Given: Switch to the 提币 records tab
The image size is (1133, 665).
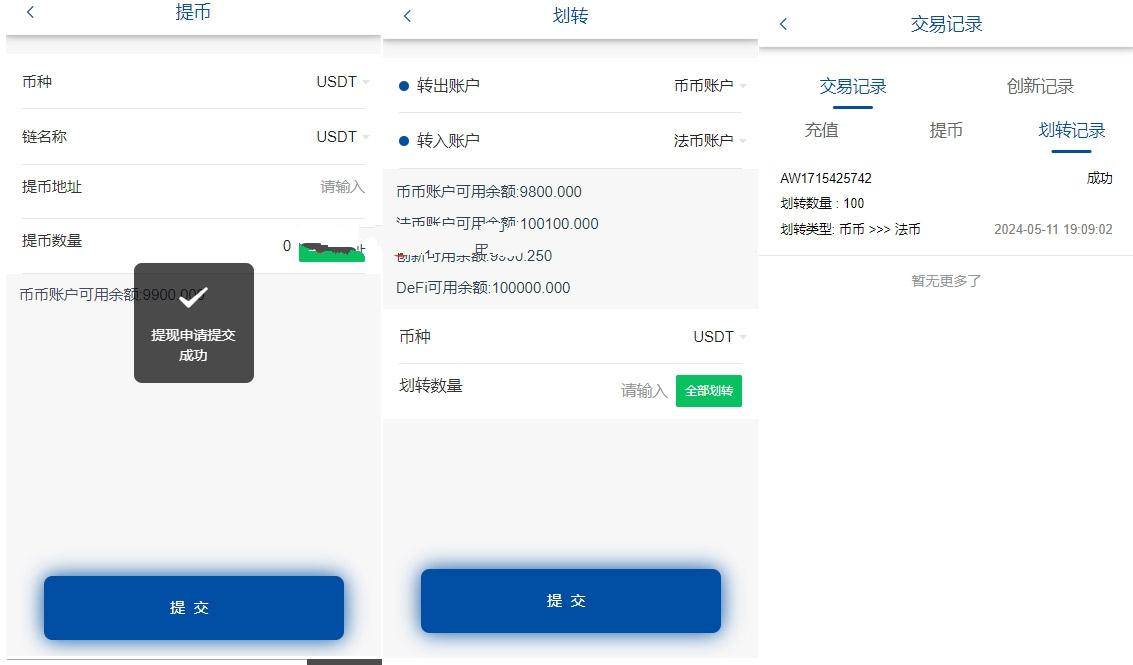Looking at the screenshot, I should (946, 130).
